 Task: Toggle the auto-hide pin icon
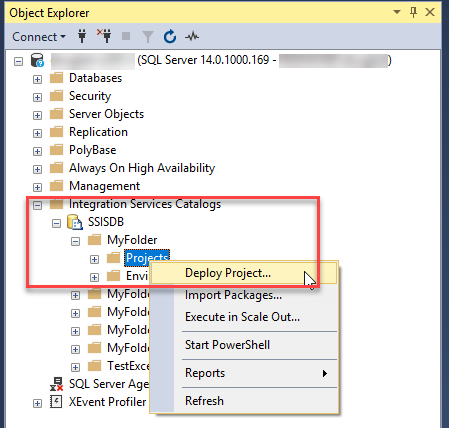tap(413, 13)
